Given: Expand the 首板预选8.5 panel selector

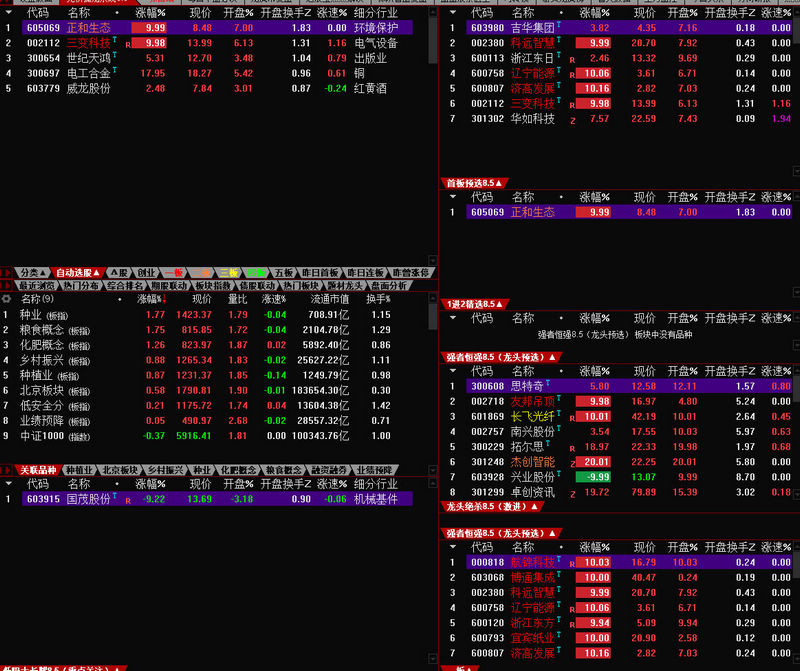Looking at the screenshot, I should tap(474, 183).
